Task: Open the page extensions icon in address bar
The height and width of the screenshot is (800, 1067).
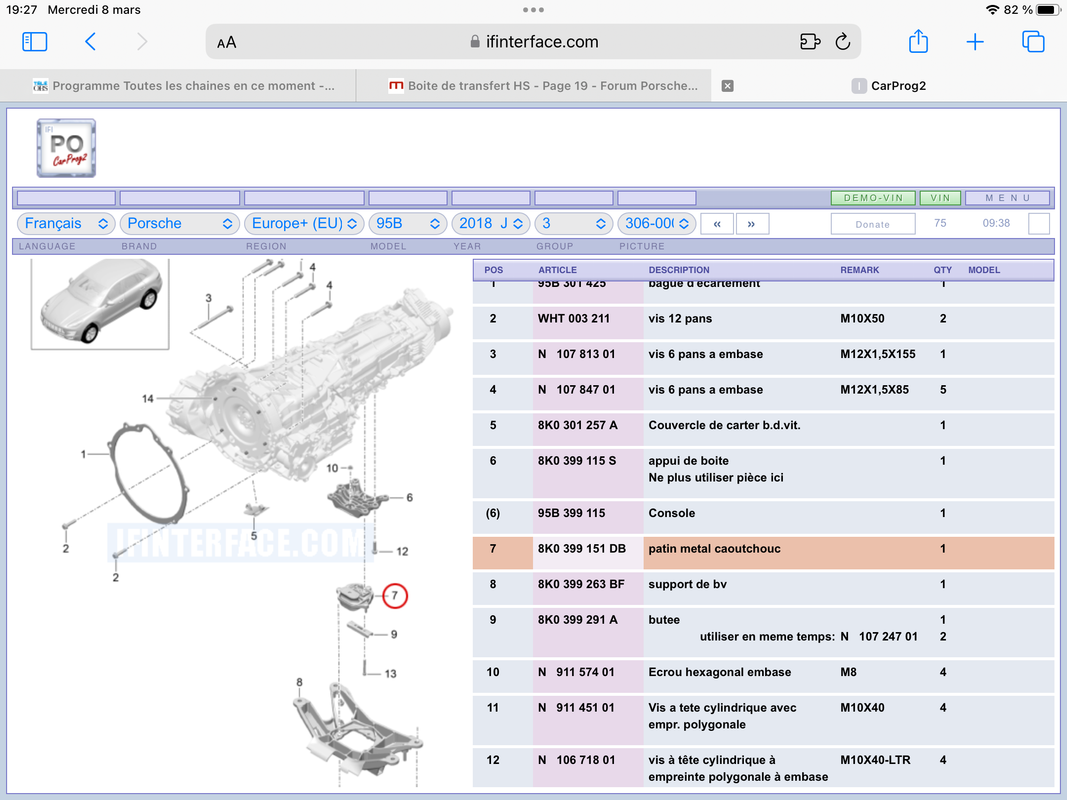Action: coord(810,41)
